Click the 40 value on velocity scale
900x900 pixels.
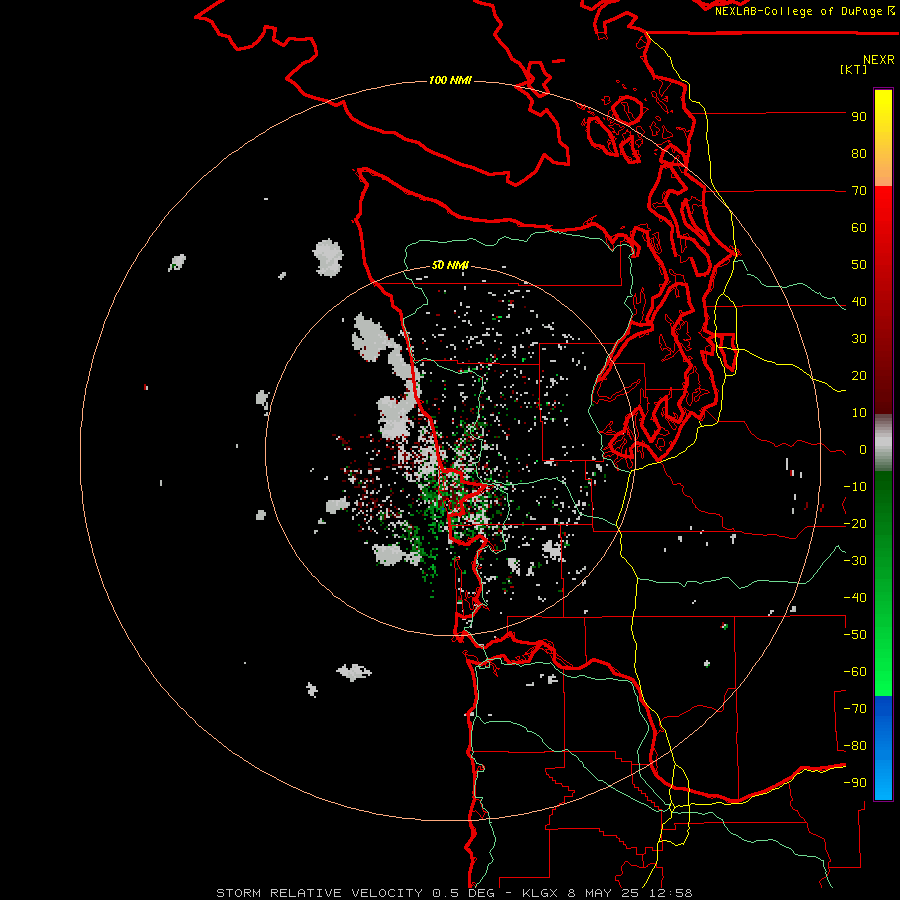859,302
